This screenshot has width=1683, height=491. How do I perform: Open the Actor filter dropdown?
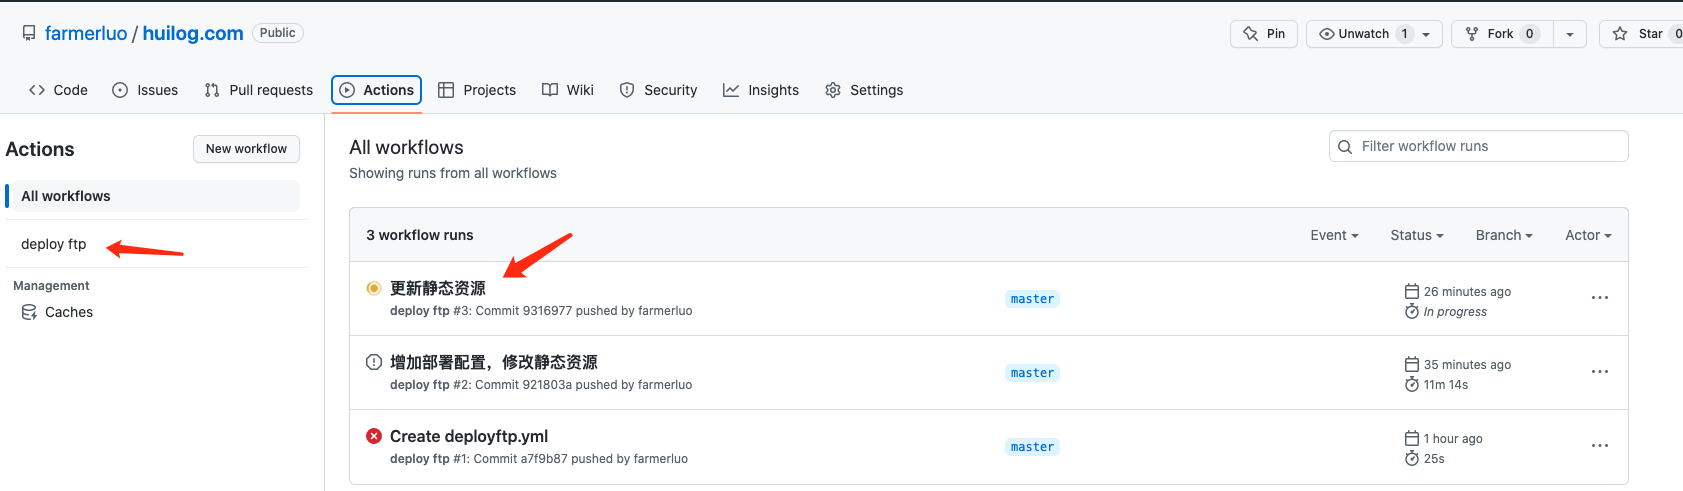(x=1588, y=235)
